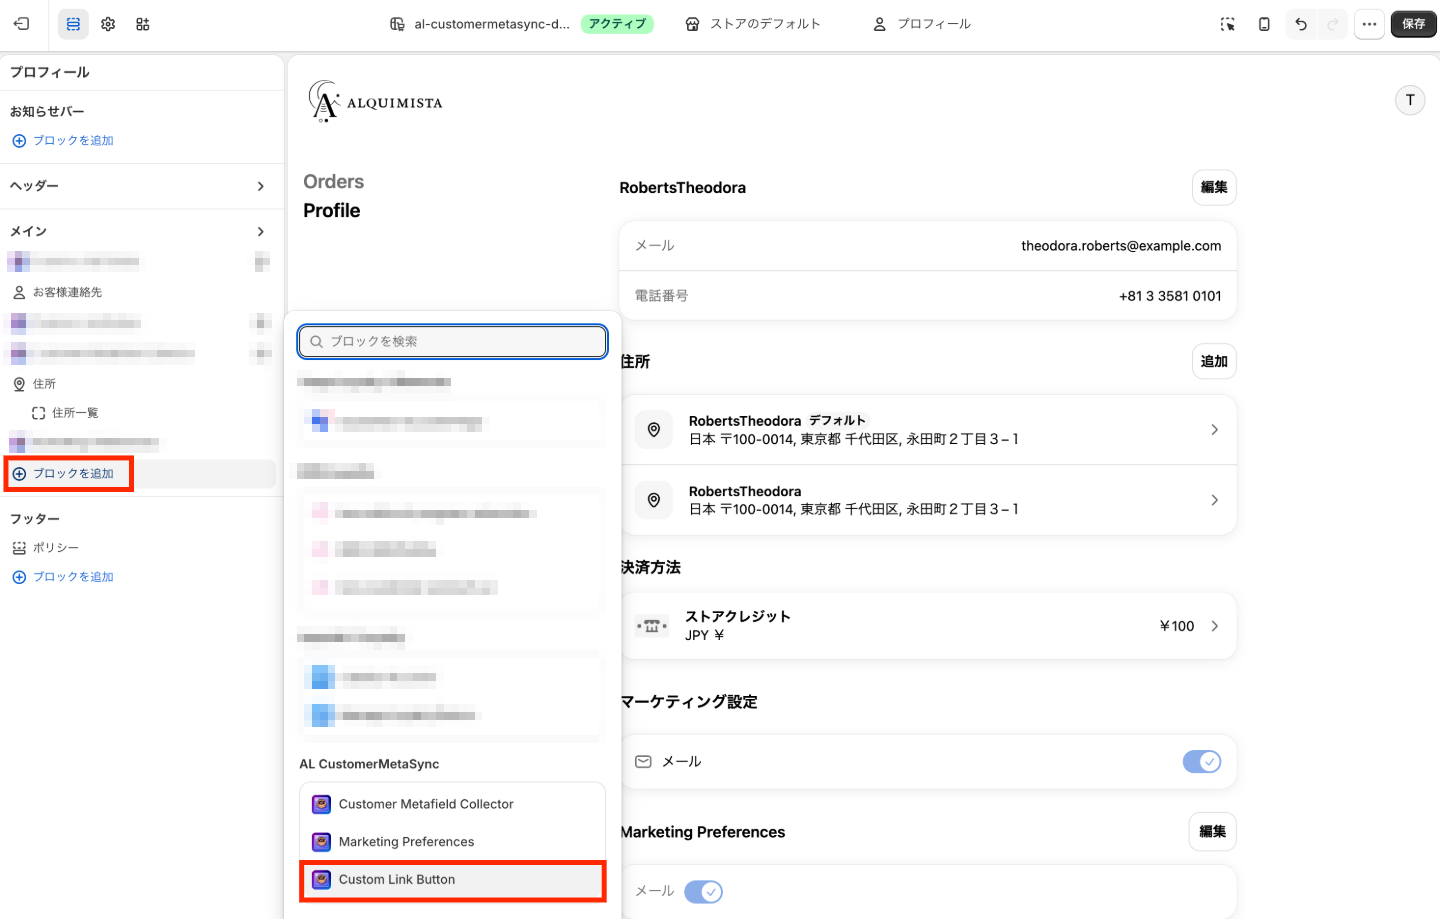Open the app embeds icon
Screen dimensions: 1440x919
(x=143, y=24)
